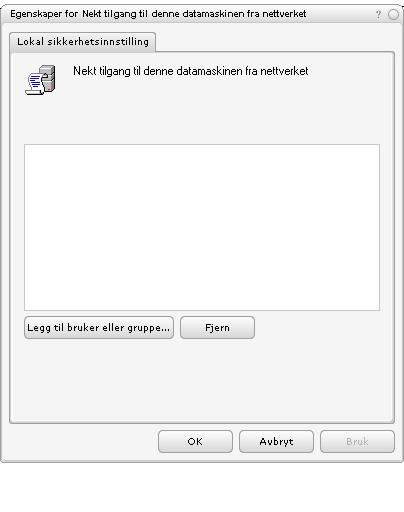Open context help via the ? icon

click(x=378, y=14)
